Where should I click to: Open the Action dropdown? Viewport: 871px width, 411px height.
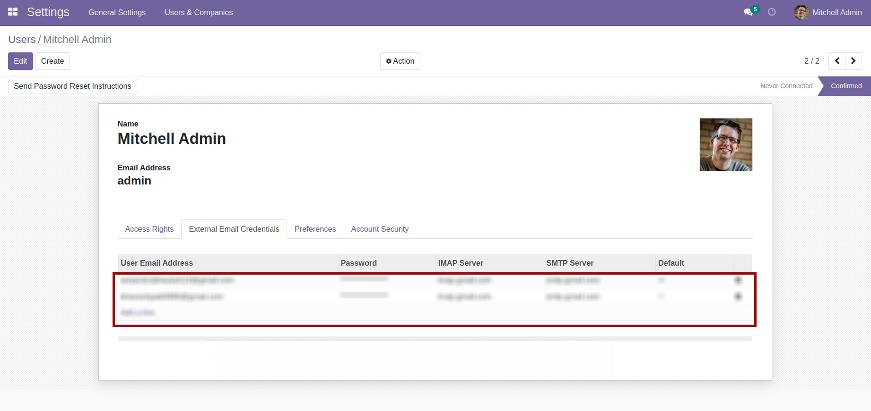(x=400, y=61)
